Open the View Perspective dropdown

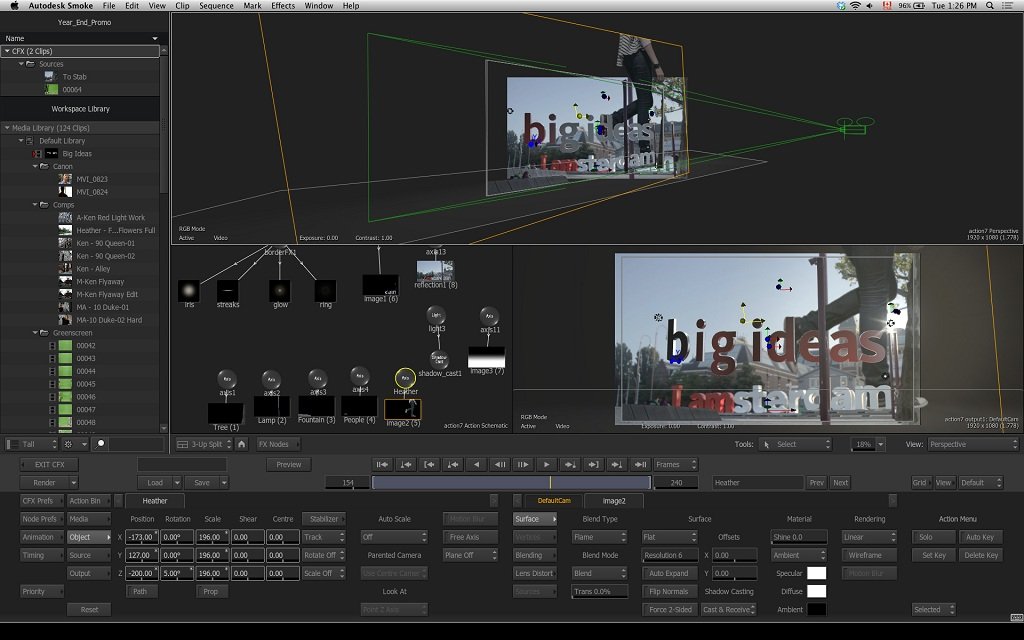(x=972, y=444)
